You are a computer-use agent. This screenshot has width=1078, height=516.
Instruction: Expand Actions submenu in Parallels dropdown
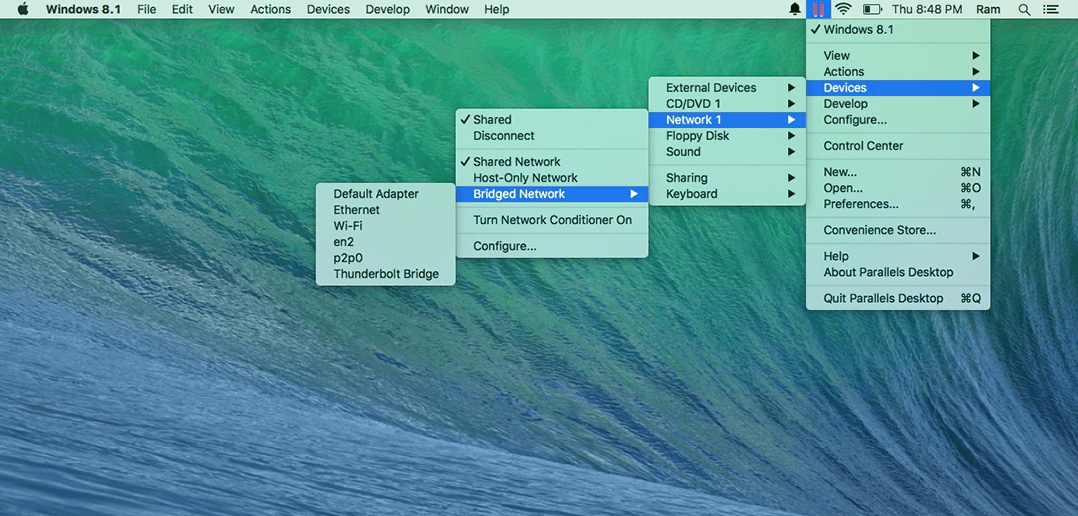[898, 71]
